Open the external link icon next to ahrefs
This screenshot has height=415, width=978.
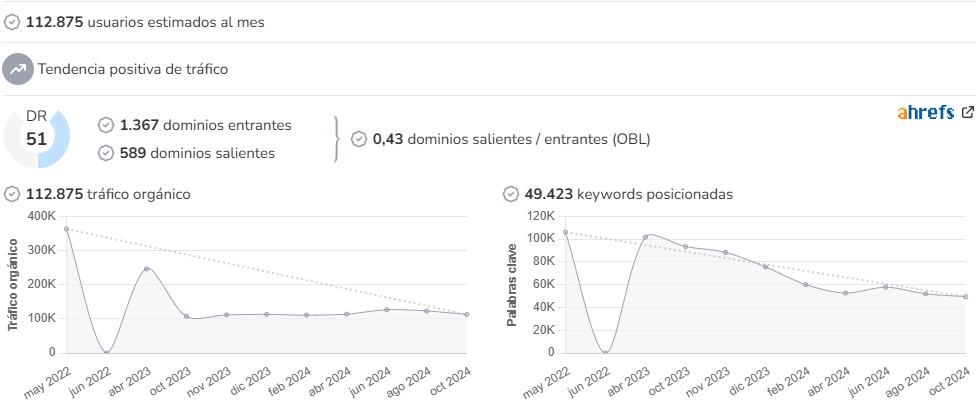coord(967,112)
